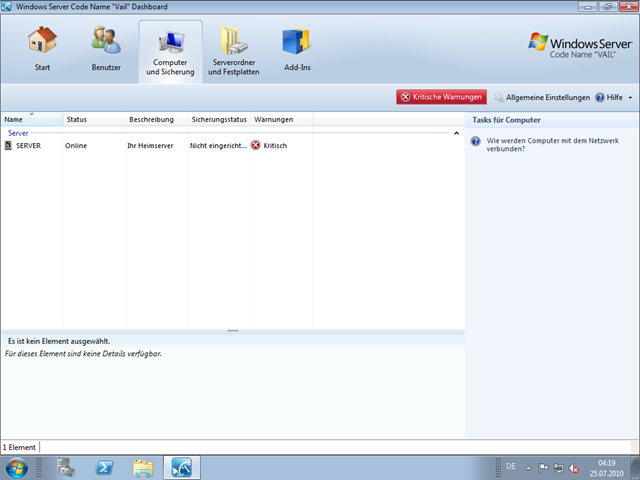Go to the Add-Ins tab
This screenshot has width=640, height=480.
297,51
